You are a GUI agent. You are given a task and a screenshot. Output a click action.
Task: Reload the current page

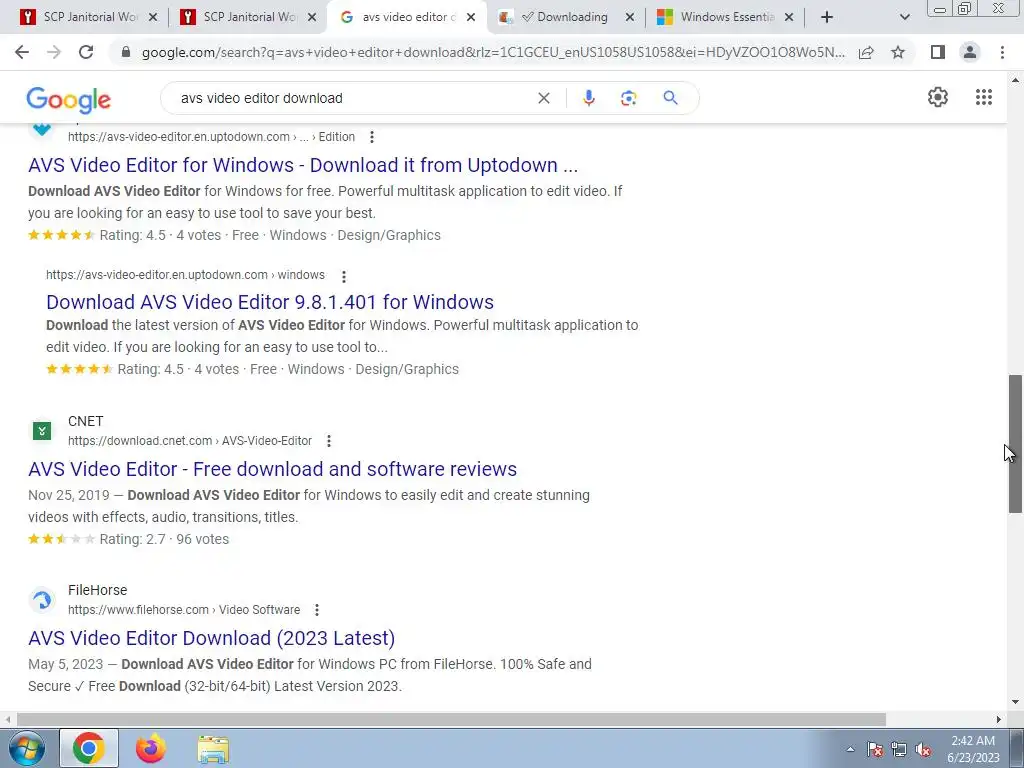click(86, 52)
